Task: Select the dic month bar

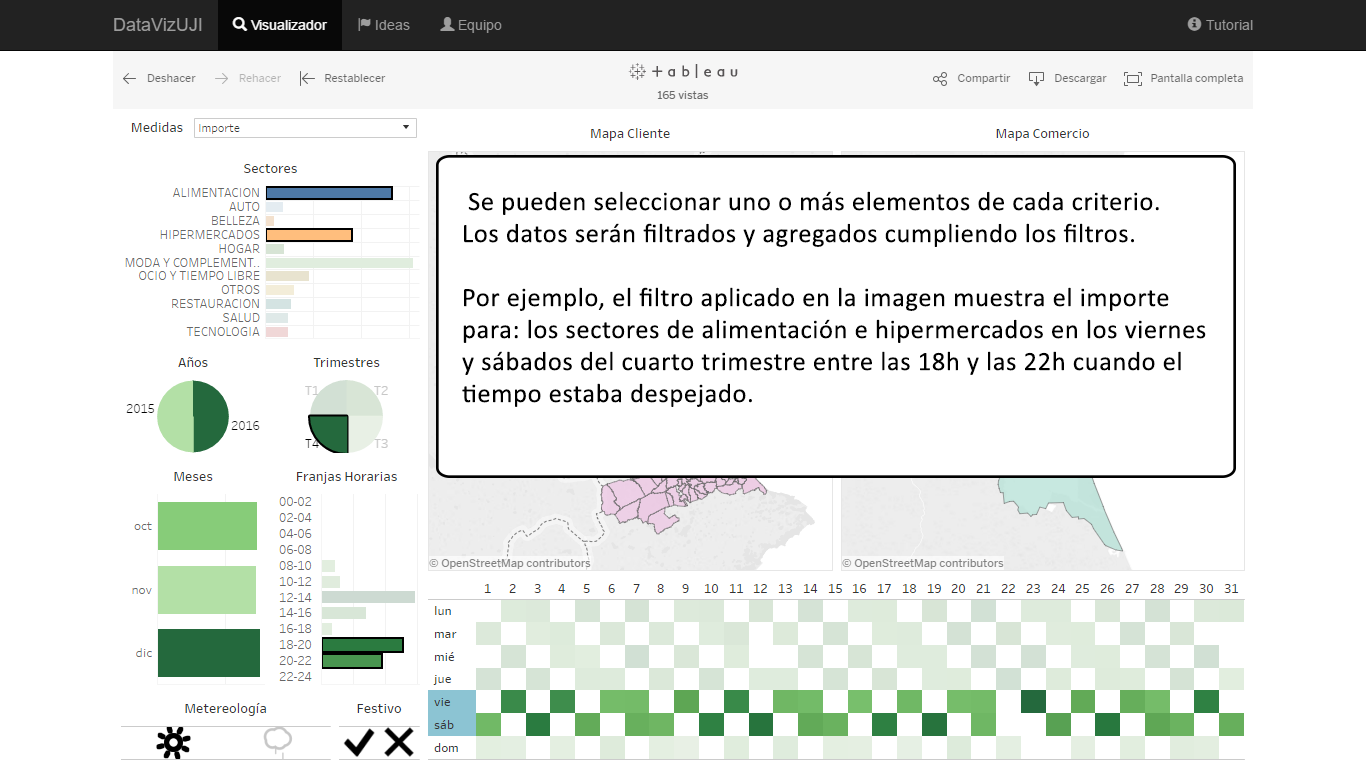Action: (x=208, y=653)
